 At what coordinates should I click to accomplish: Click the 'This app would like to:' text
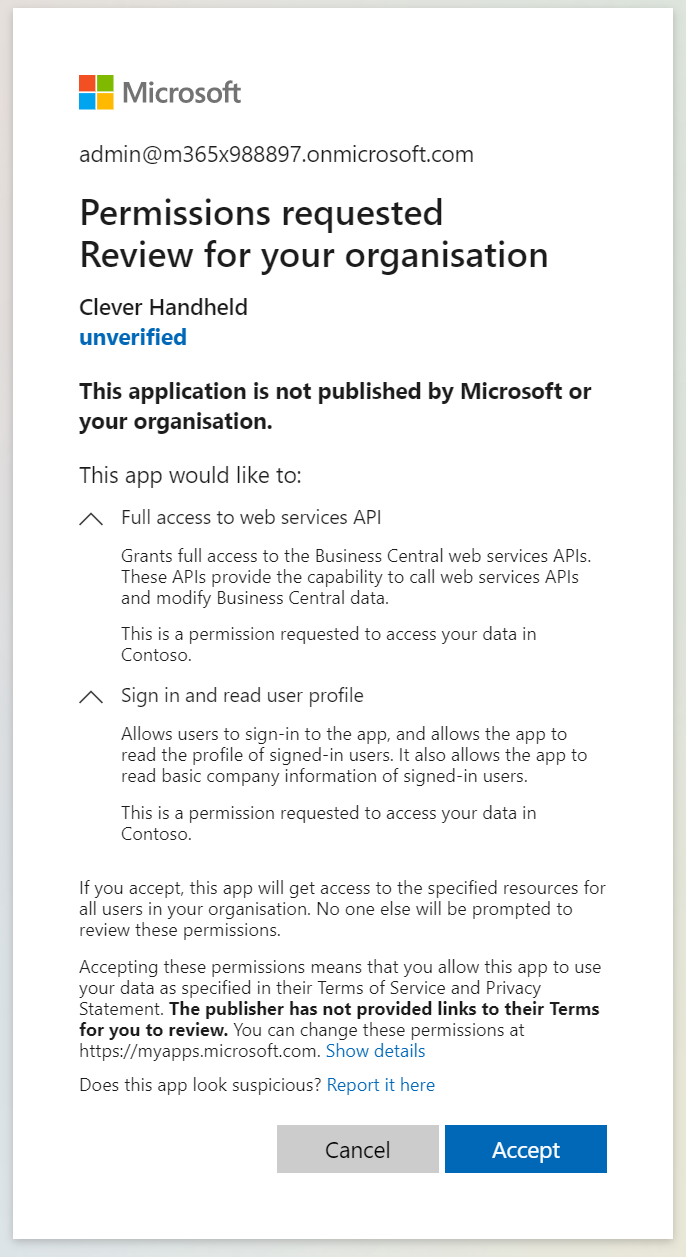(x=190, y=475)
